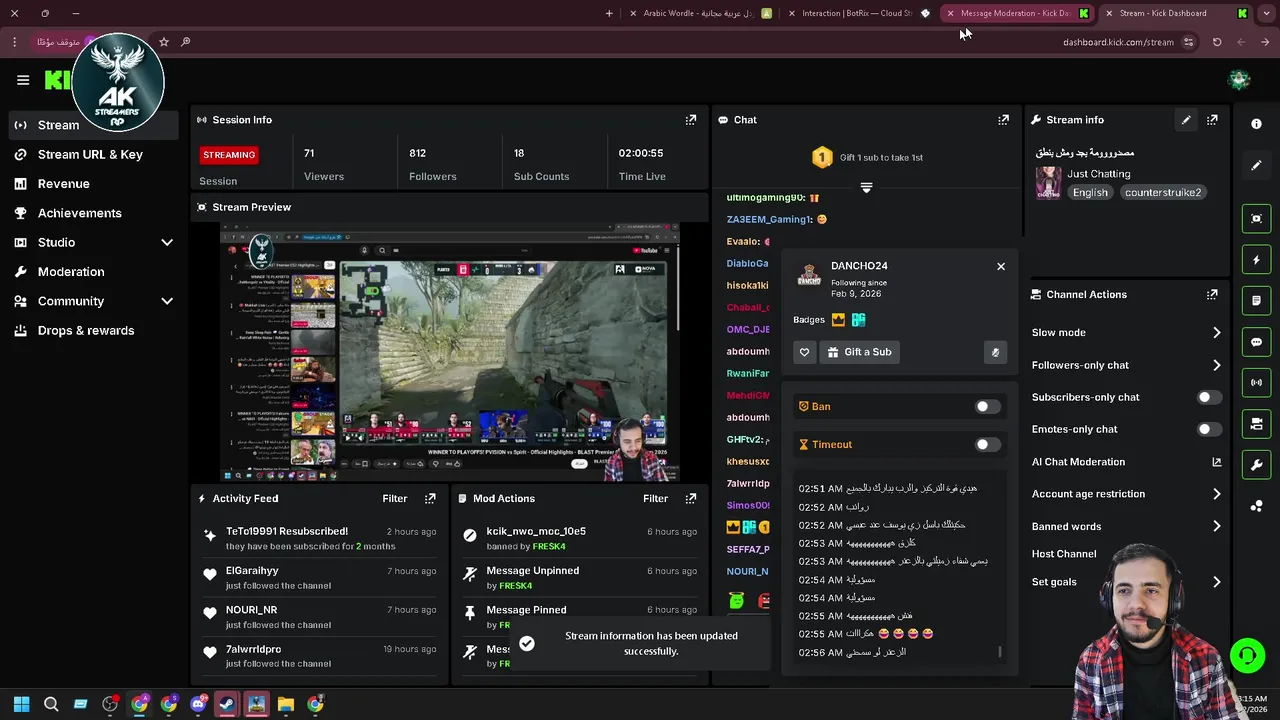The height and width of the screenshot is (720, 1280).
Task: Open AI Chat Moderation link
Action: click(x=1126, y=462)
